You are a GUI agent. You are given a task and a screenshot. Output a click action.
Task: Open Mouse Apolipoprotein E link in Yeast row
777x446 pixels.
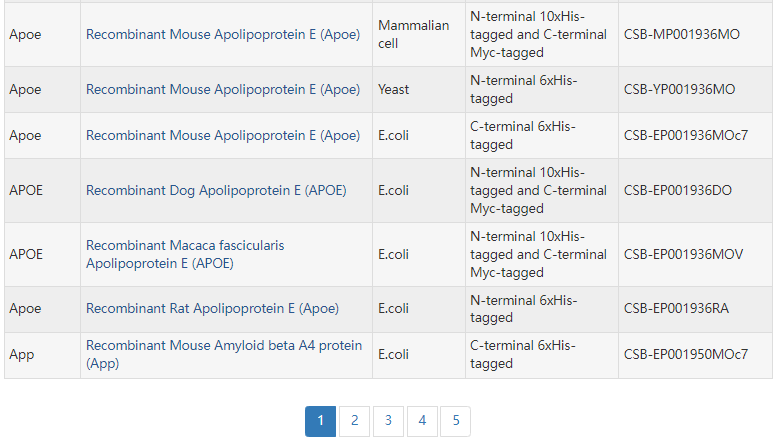pos(222,89)
